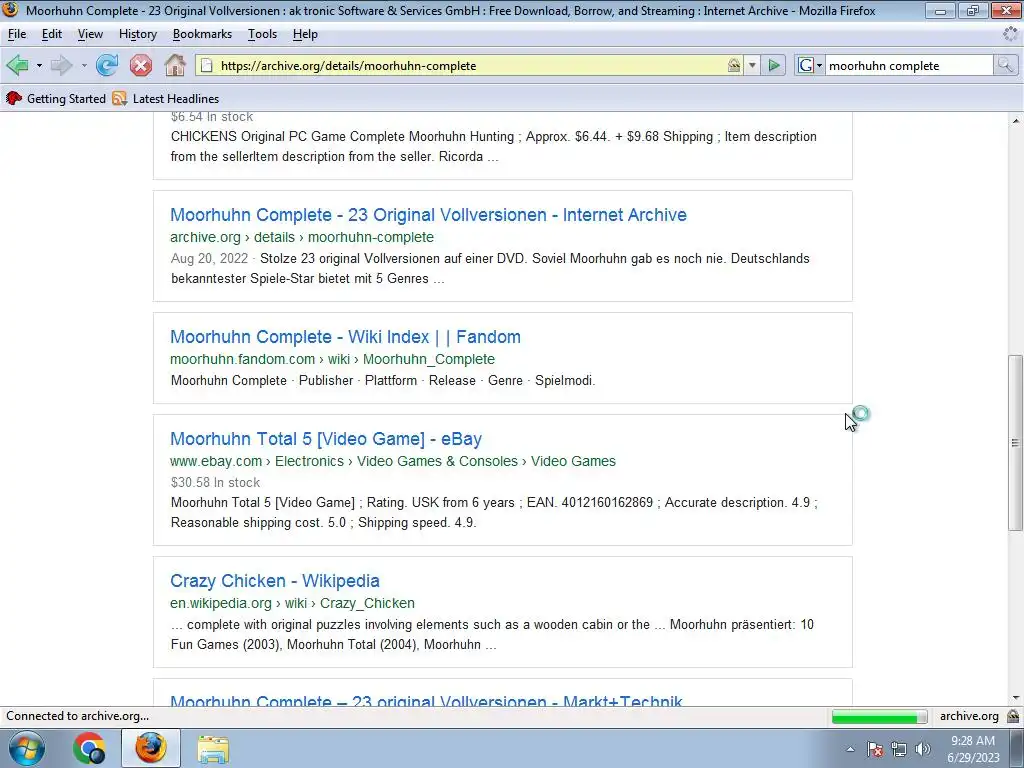Open Moorhuhn Complete Internet Archive result
The height and width of the screenshot is (768, 1024).
[x=428, y=215]
